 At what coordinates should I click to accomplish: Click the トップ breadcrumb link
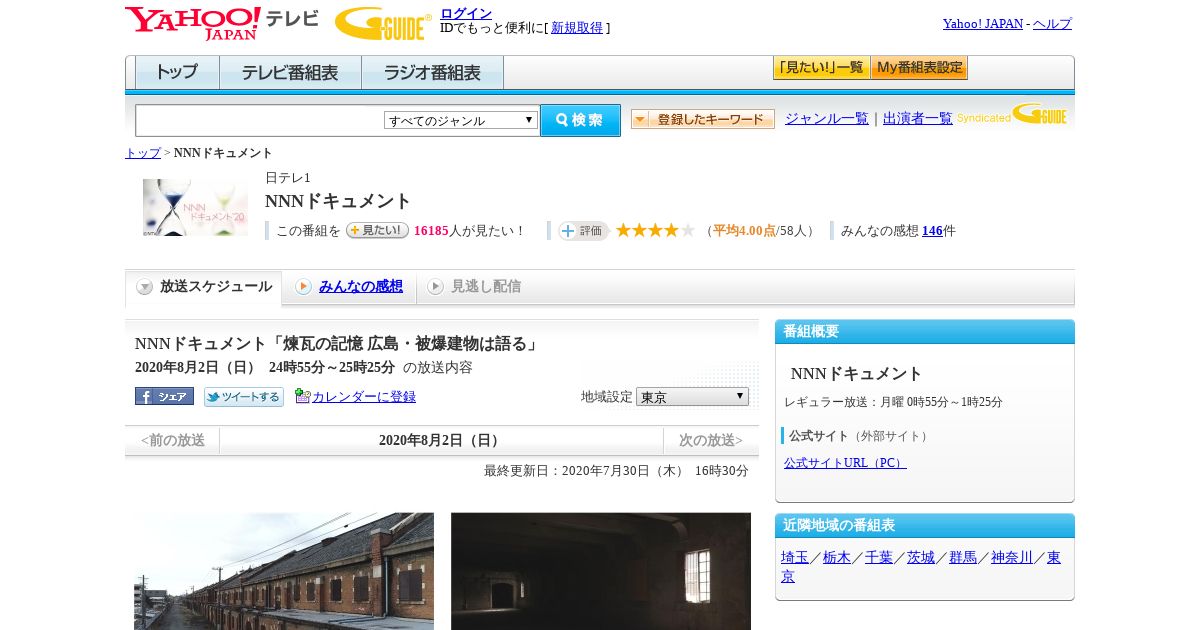(x=143, y=153)
